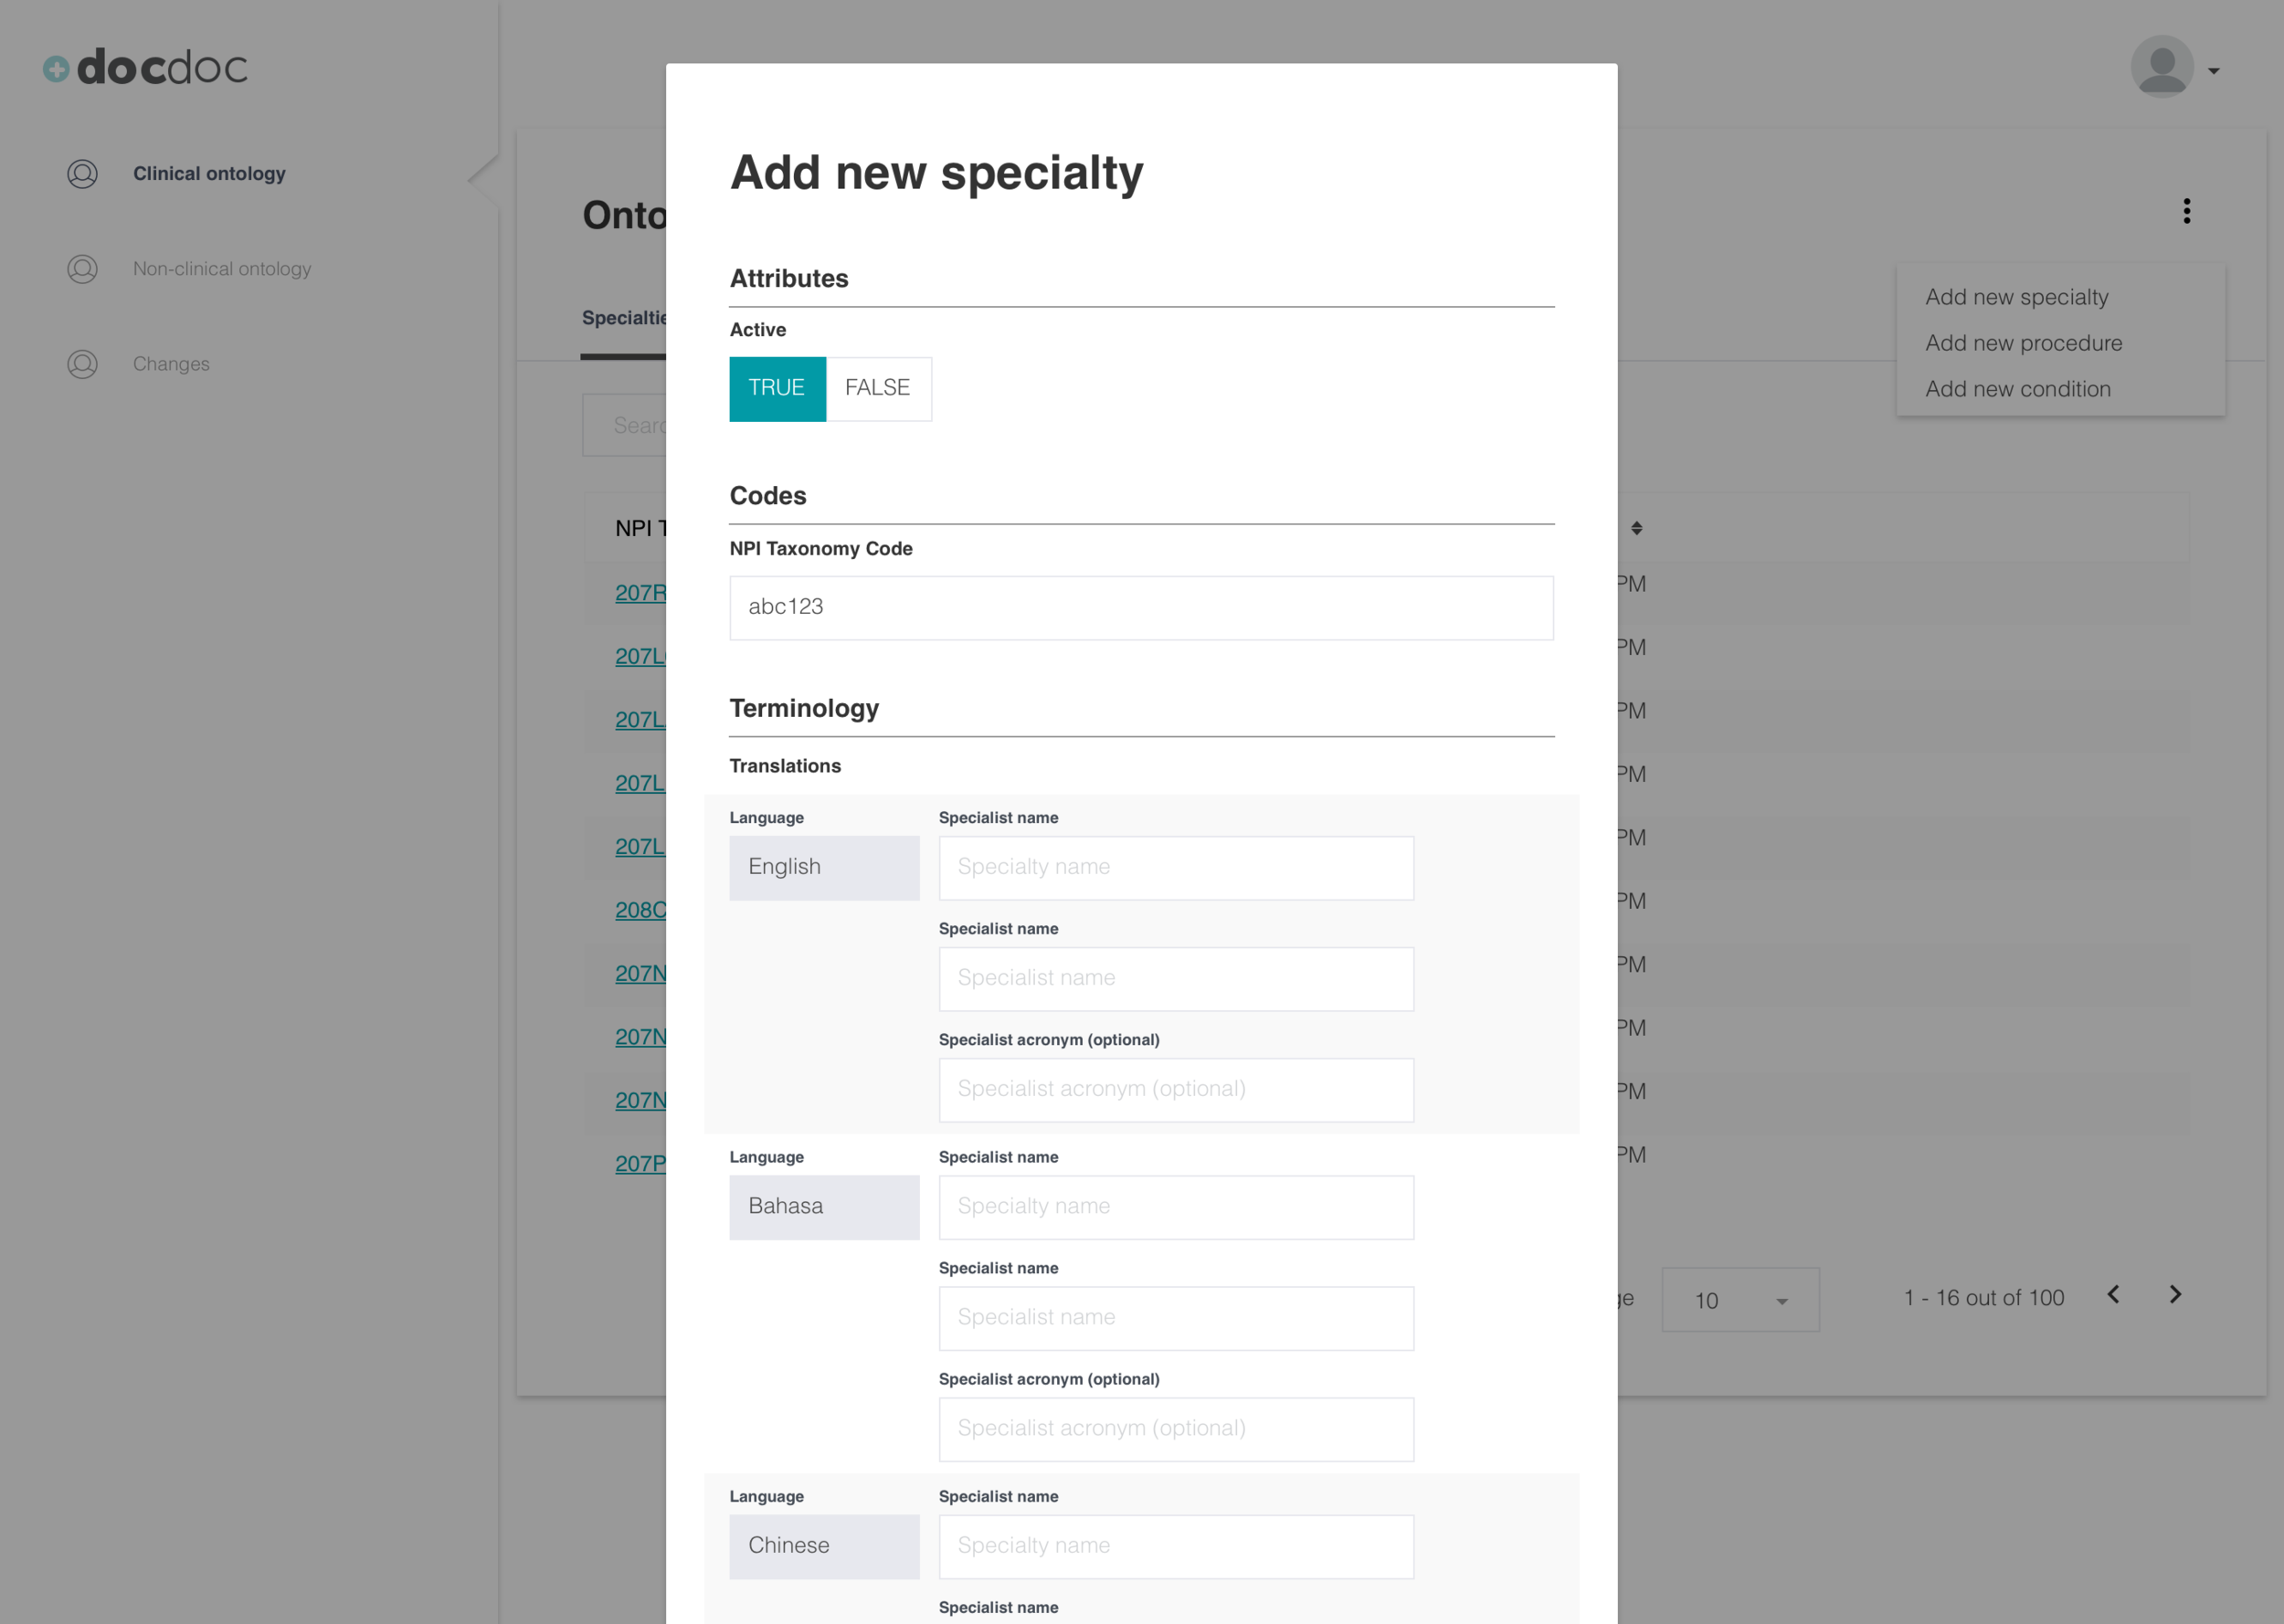Click the docdoc logo icon
Image resolution: width=2284 pixels, height=1624 pixels.
pyautogui.click(x=57, y=69)
